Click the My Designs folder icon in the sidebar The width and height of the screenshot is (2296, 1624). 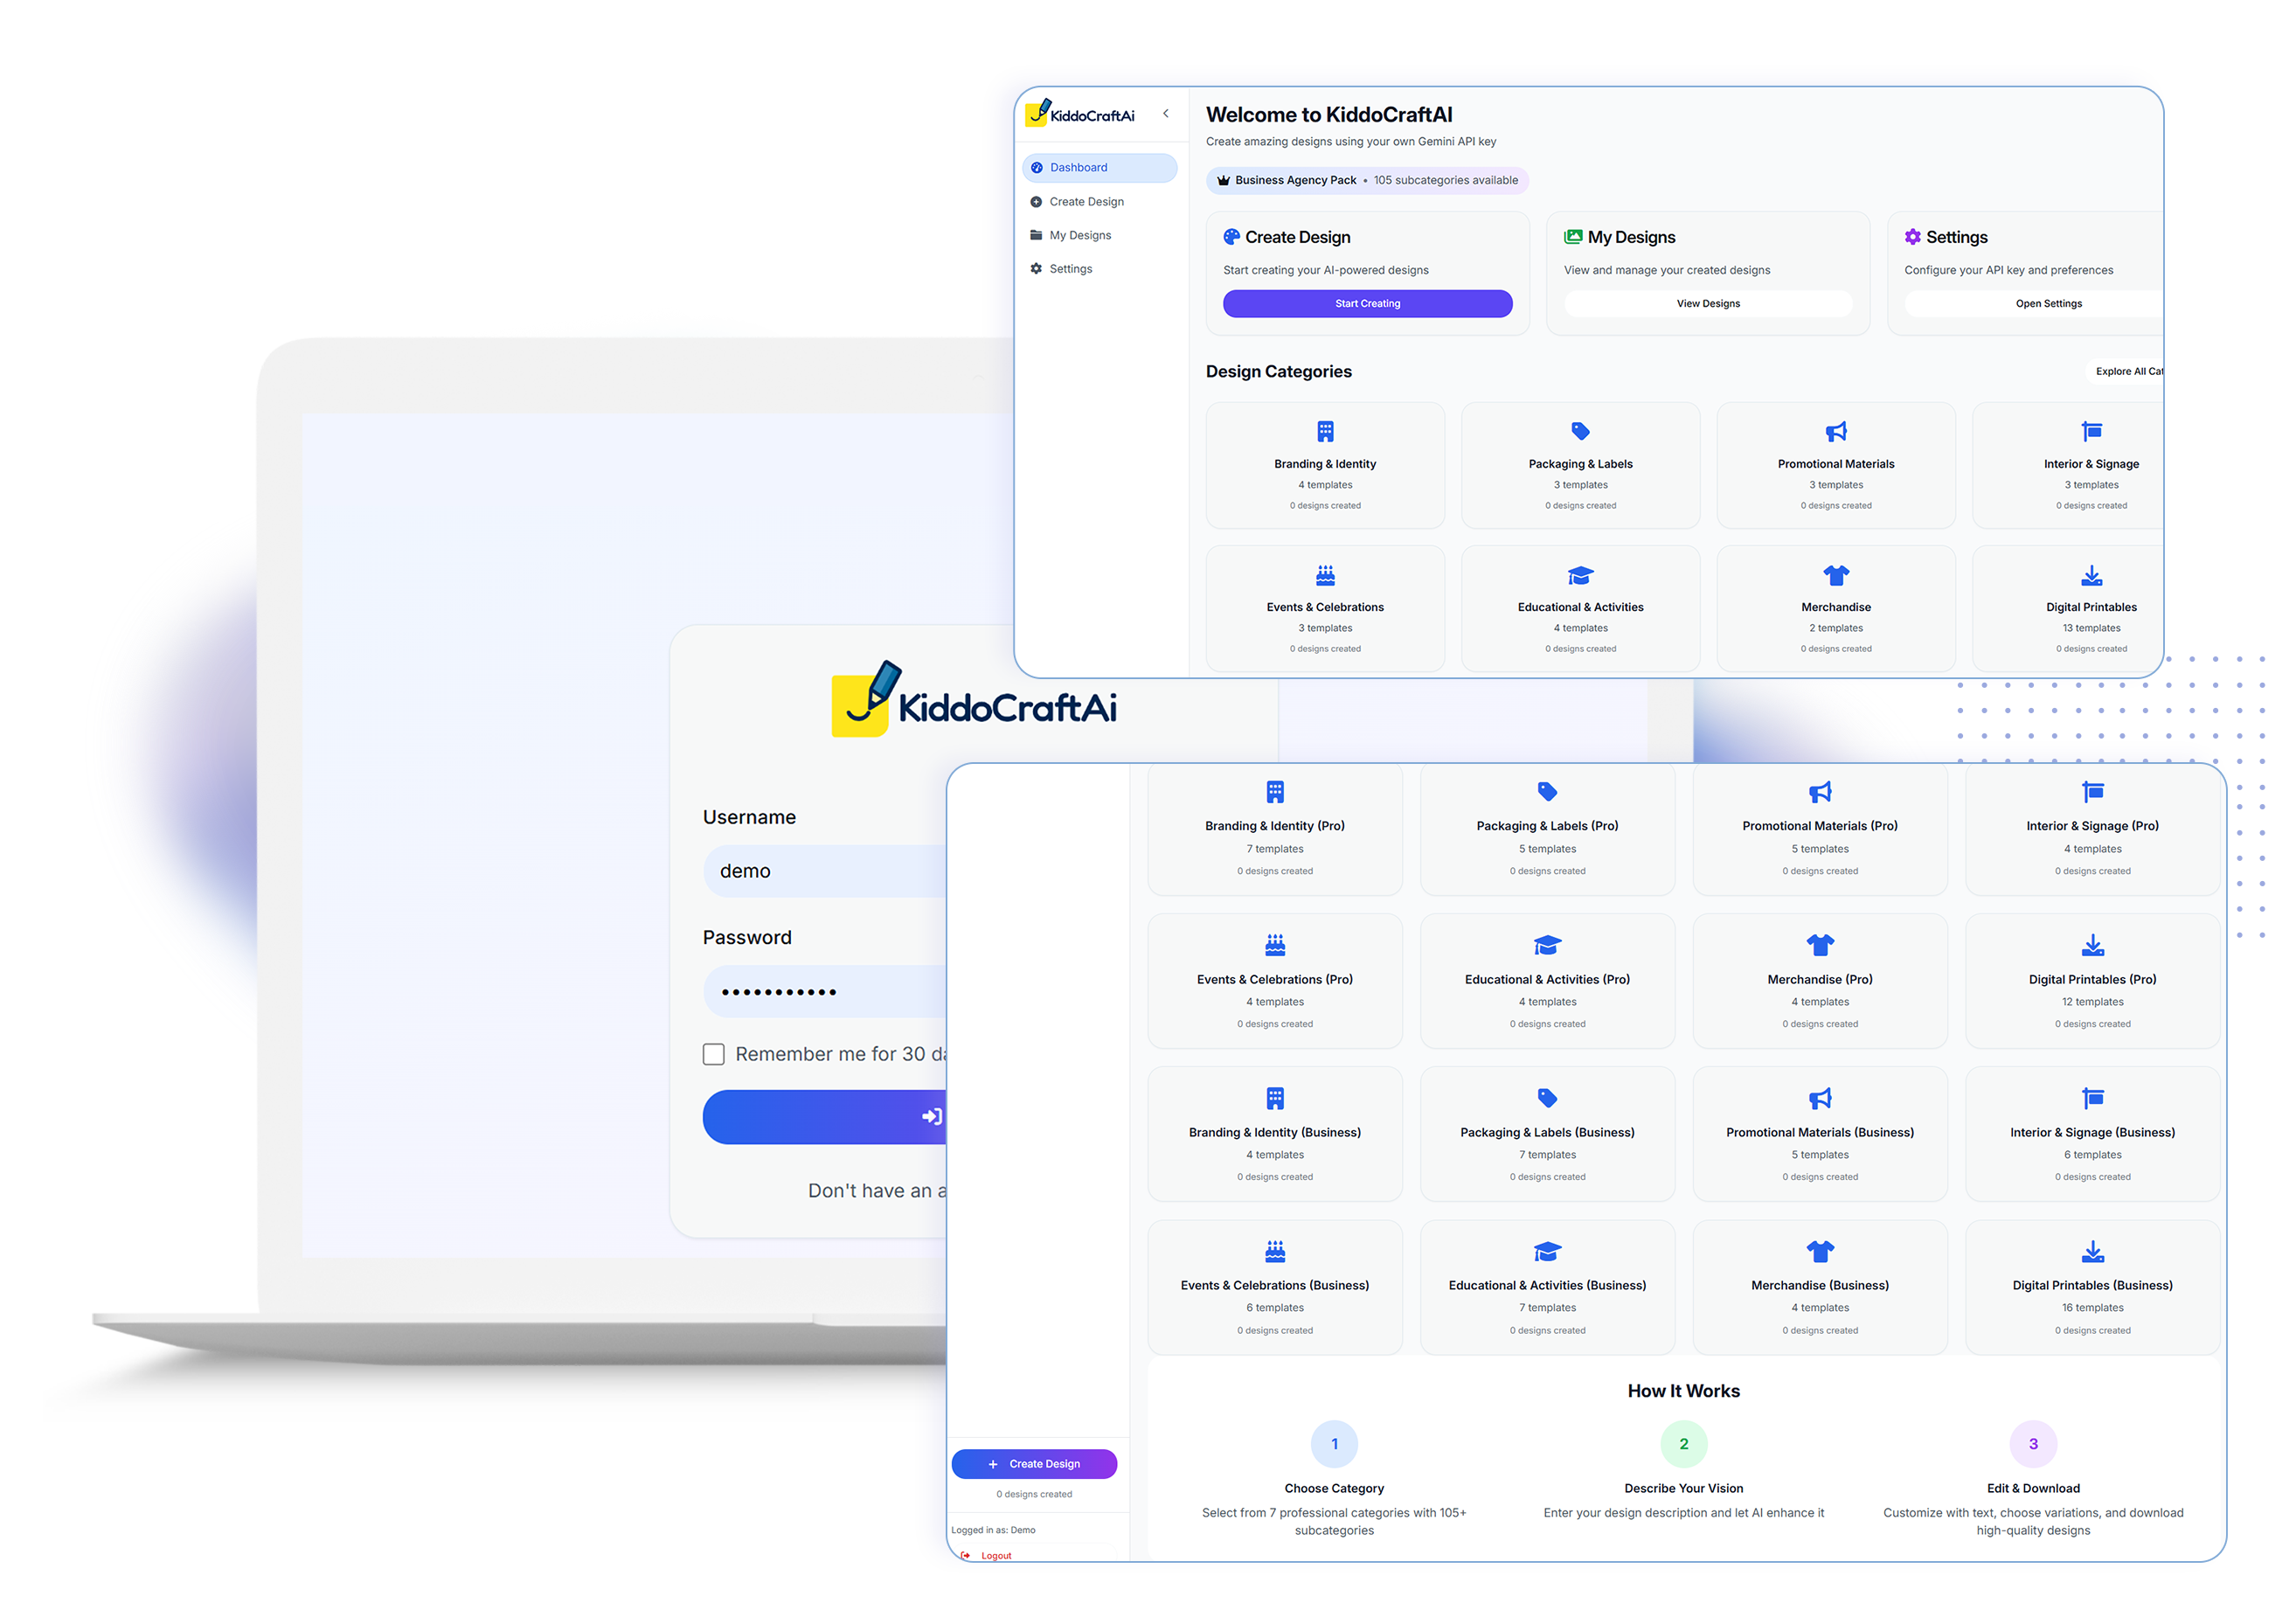click(x=1036, y=235)
